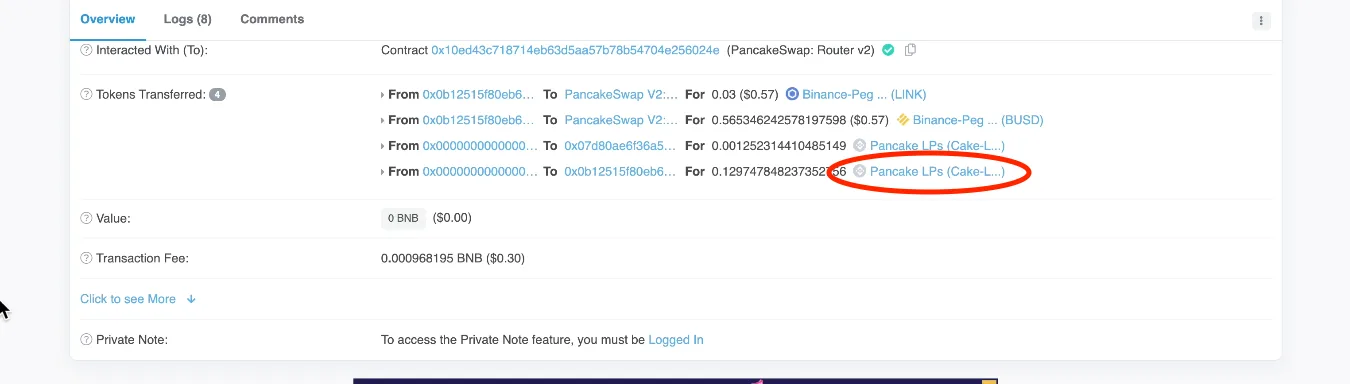The height and width of the screenshot is (384, 1350).
Task: Open PancakeSwap V2 recipient in BUSD row
Action: tap(621, 120)
